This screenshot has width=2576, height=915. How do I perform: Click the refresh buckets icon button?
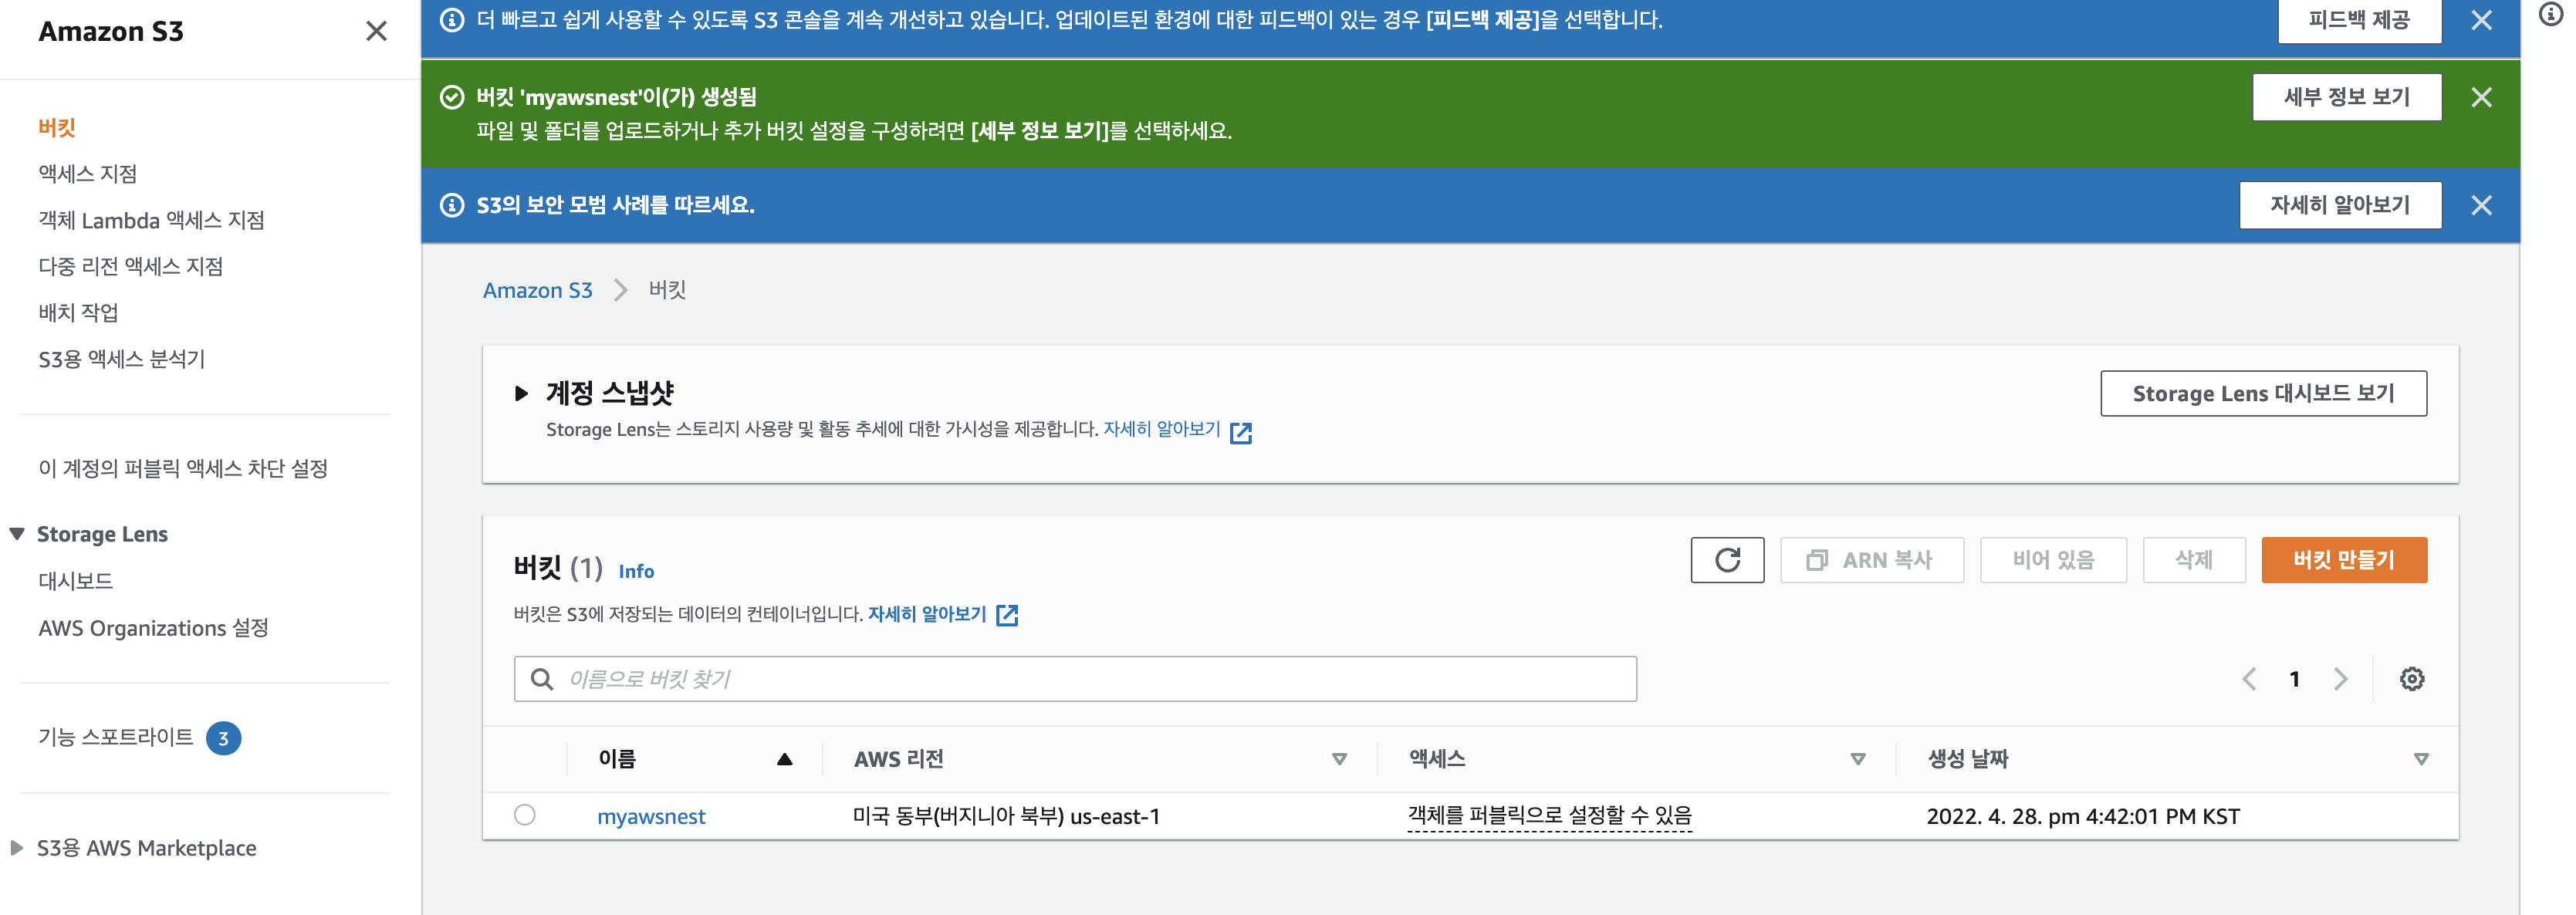click(1726, 560)
